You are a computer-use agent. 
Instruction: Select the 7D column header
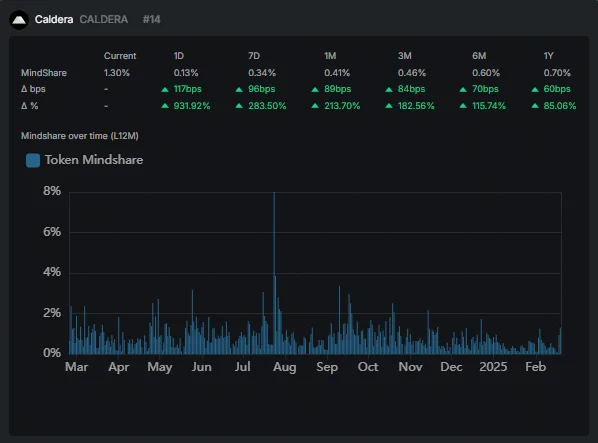(x=254, y=56)
